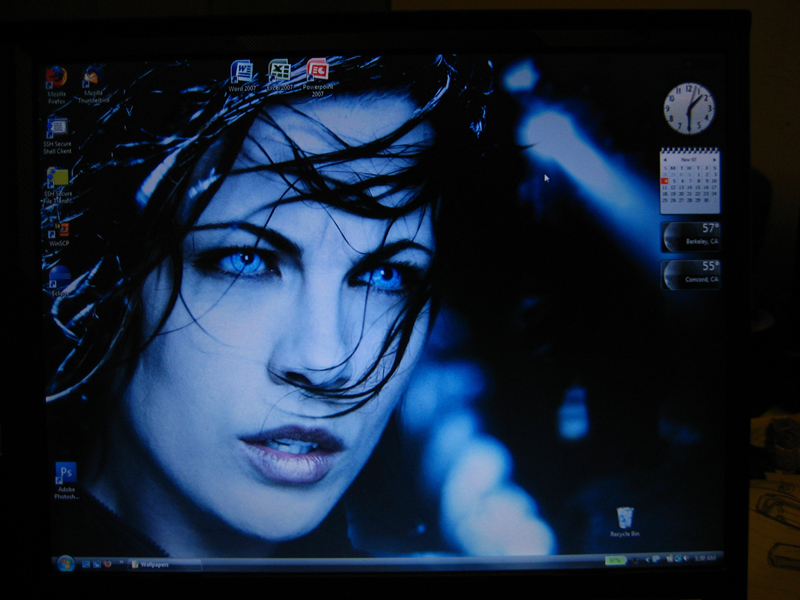The image size is (800, 600).
Task: Click the Wallpapers taskbar button
Action: tap(164, 565)
